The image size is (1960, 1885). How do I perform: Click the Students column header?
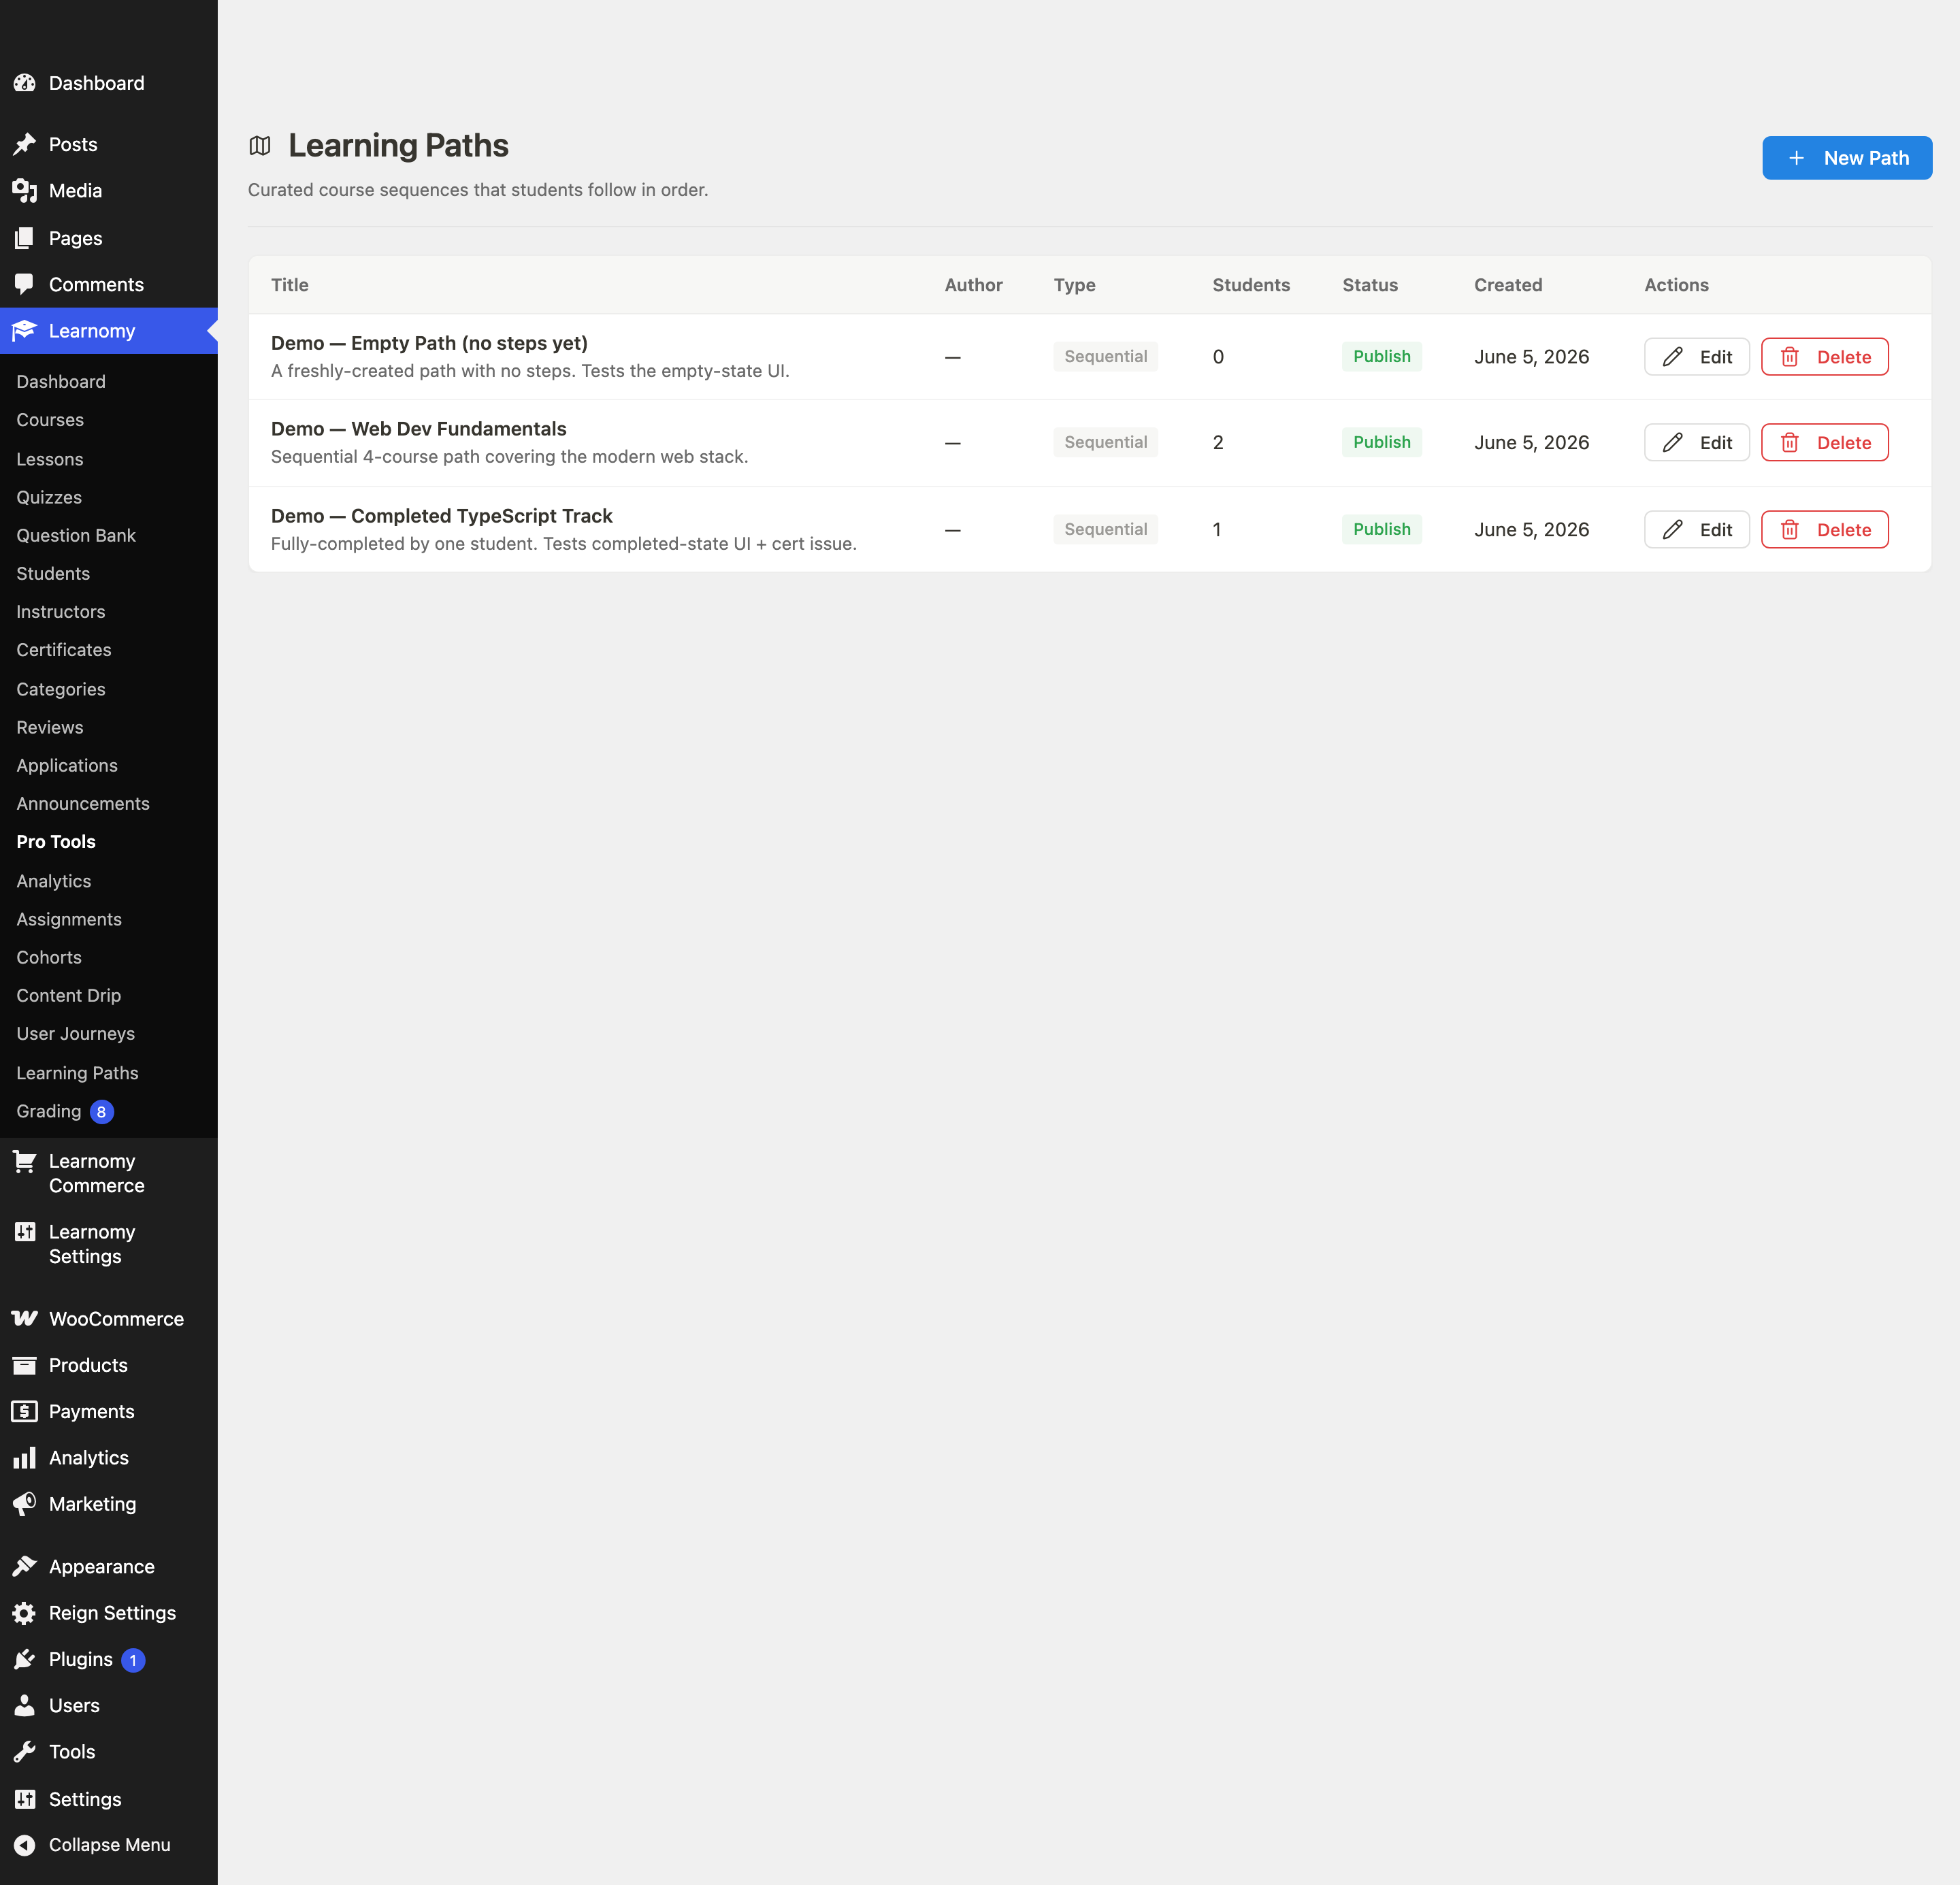tap(1251, 285)
